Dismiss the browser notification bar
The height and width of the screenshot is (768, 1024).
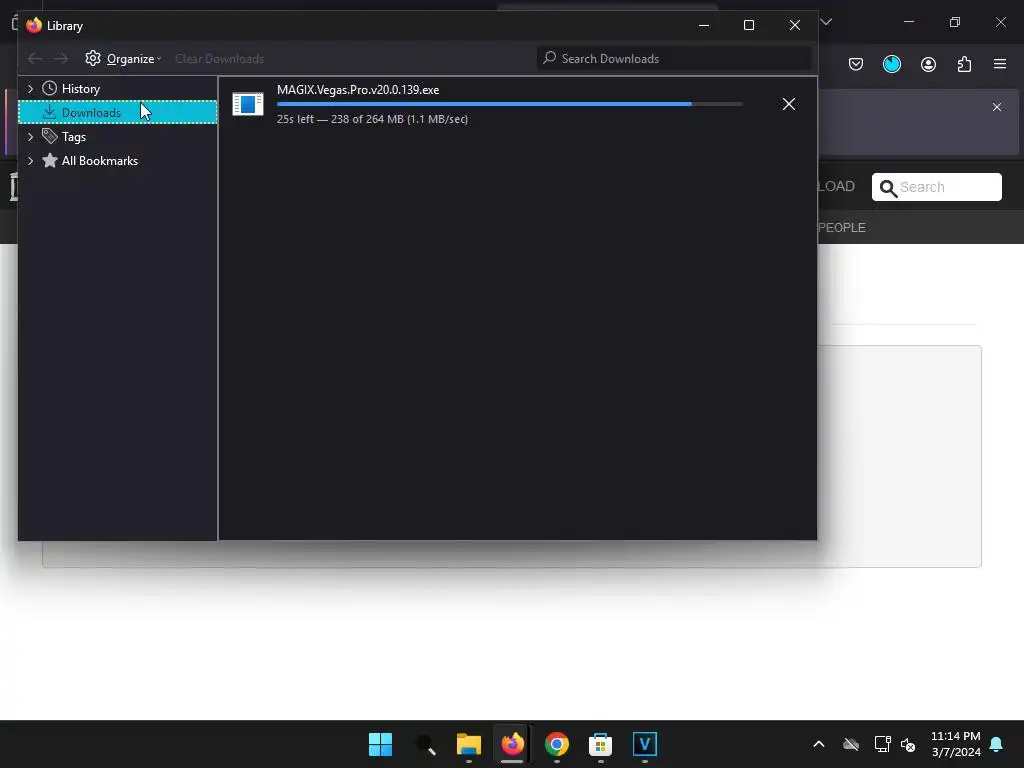coord(997,107)
